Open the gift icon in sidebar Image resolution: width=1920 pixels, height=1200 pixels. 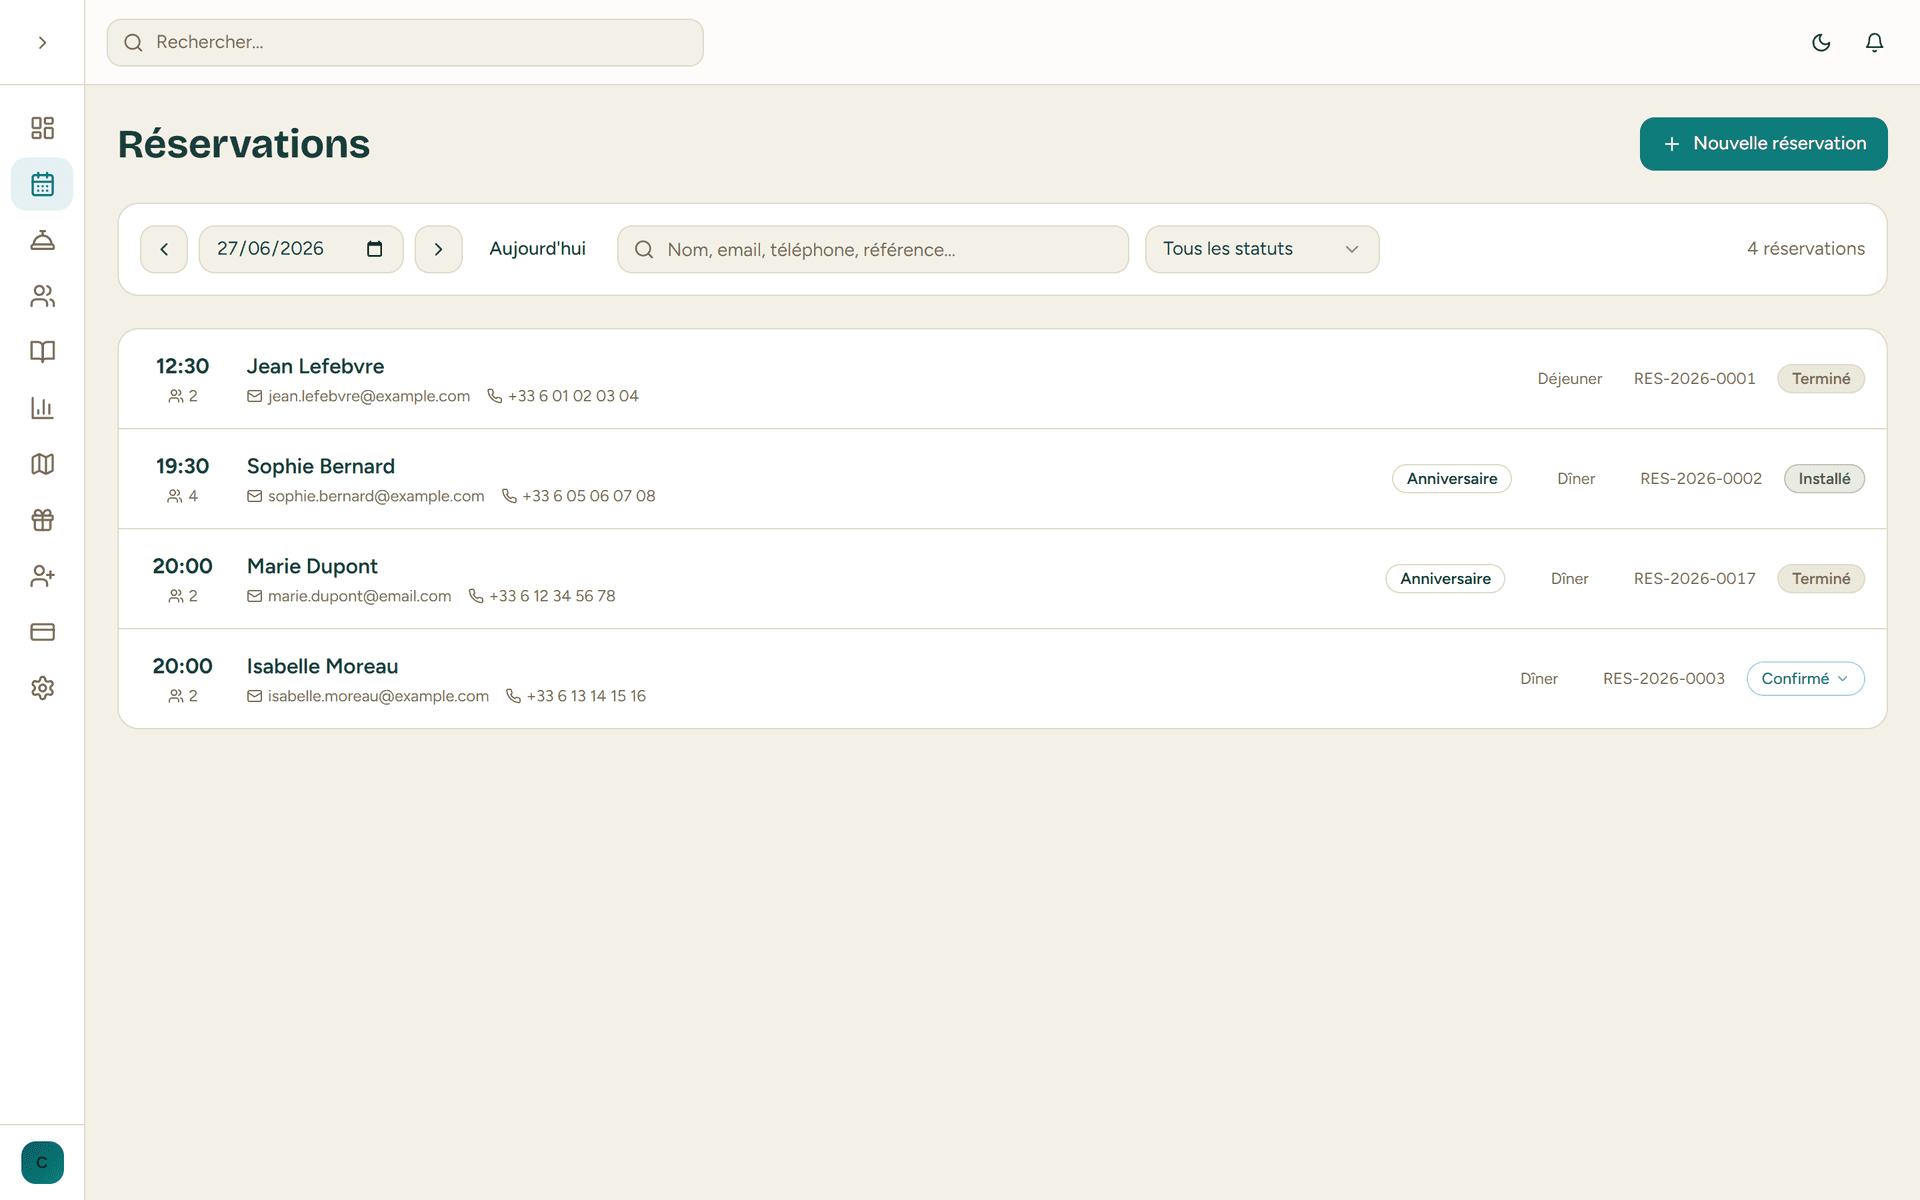[42, 520]
